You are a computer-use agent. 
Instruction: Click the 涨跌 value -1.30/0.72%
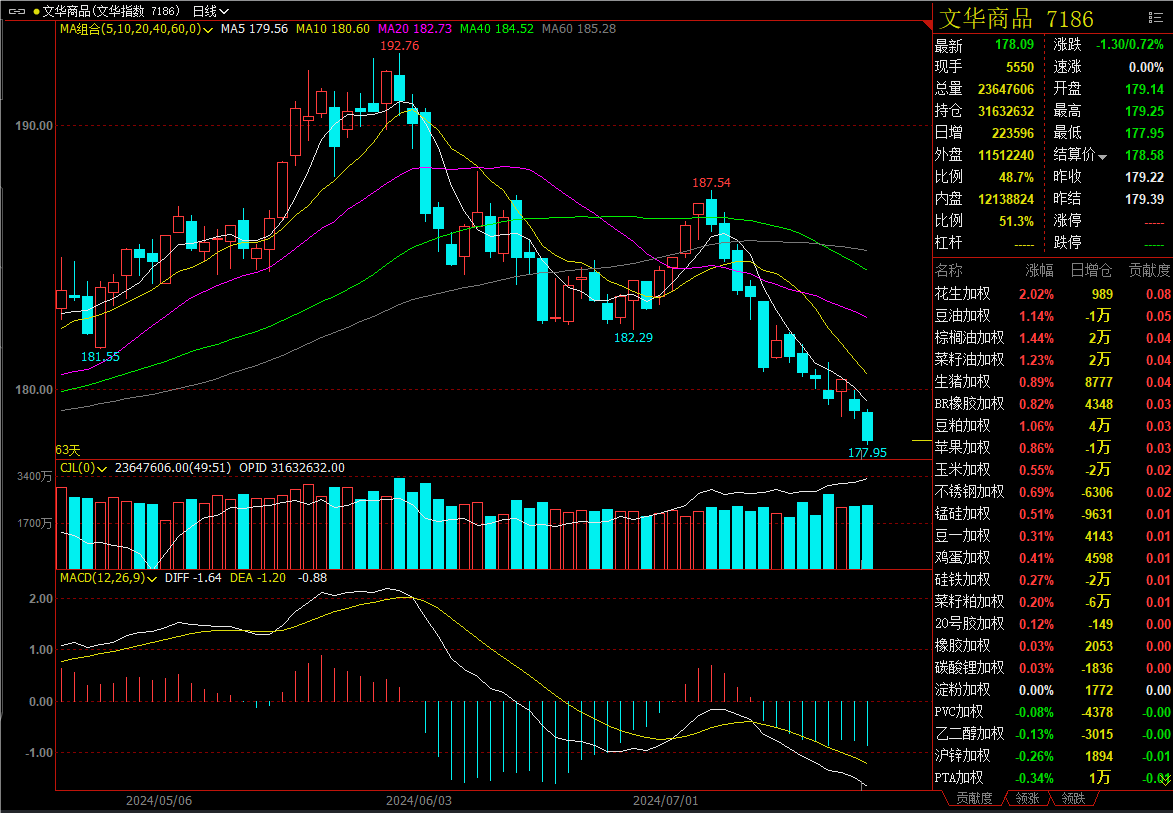[1130, 45]
